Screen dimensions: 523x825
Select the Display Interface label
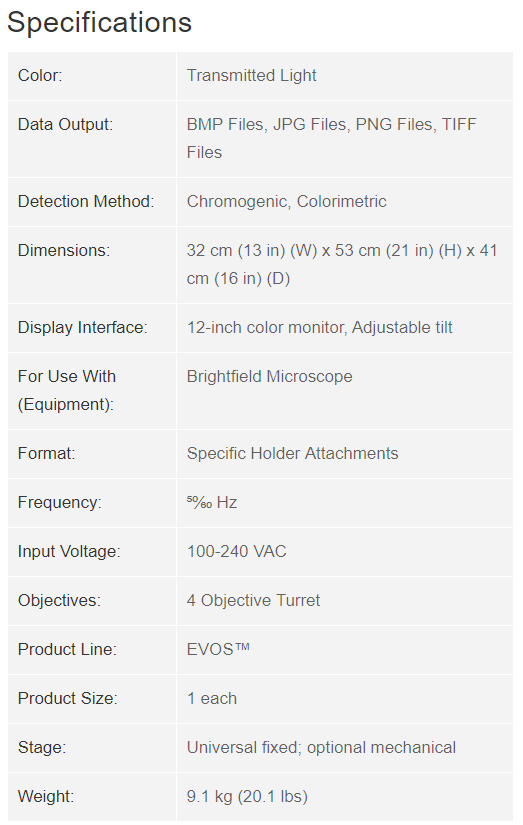click(83, 327)
